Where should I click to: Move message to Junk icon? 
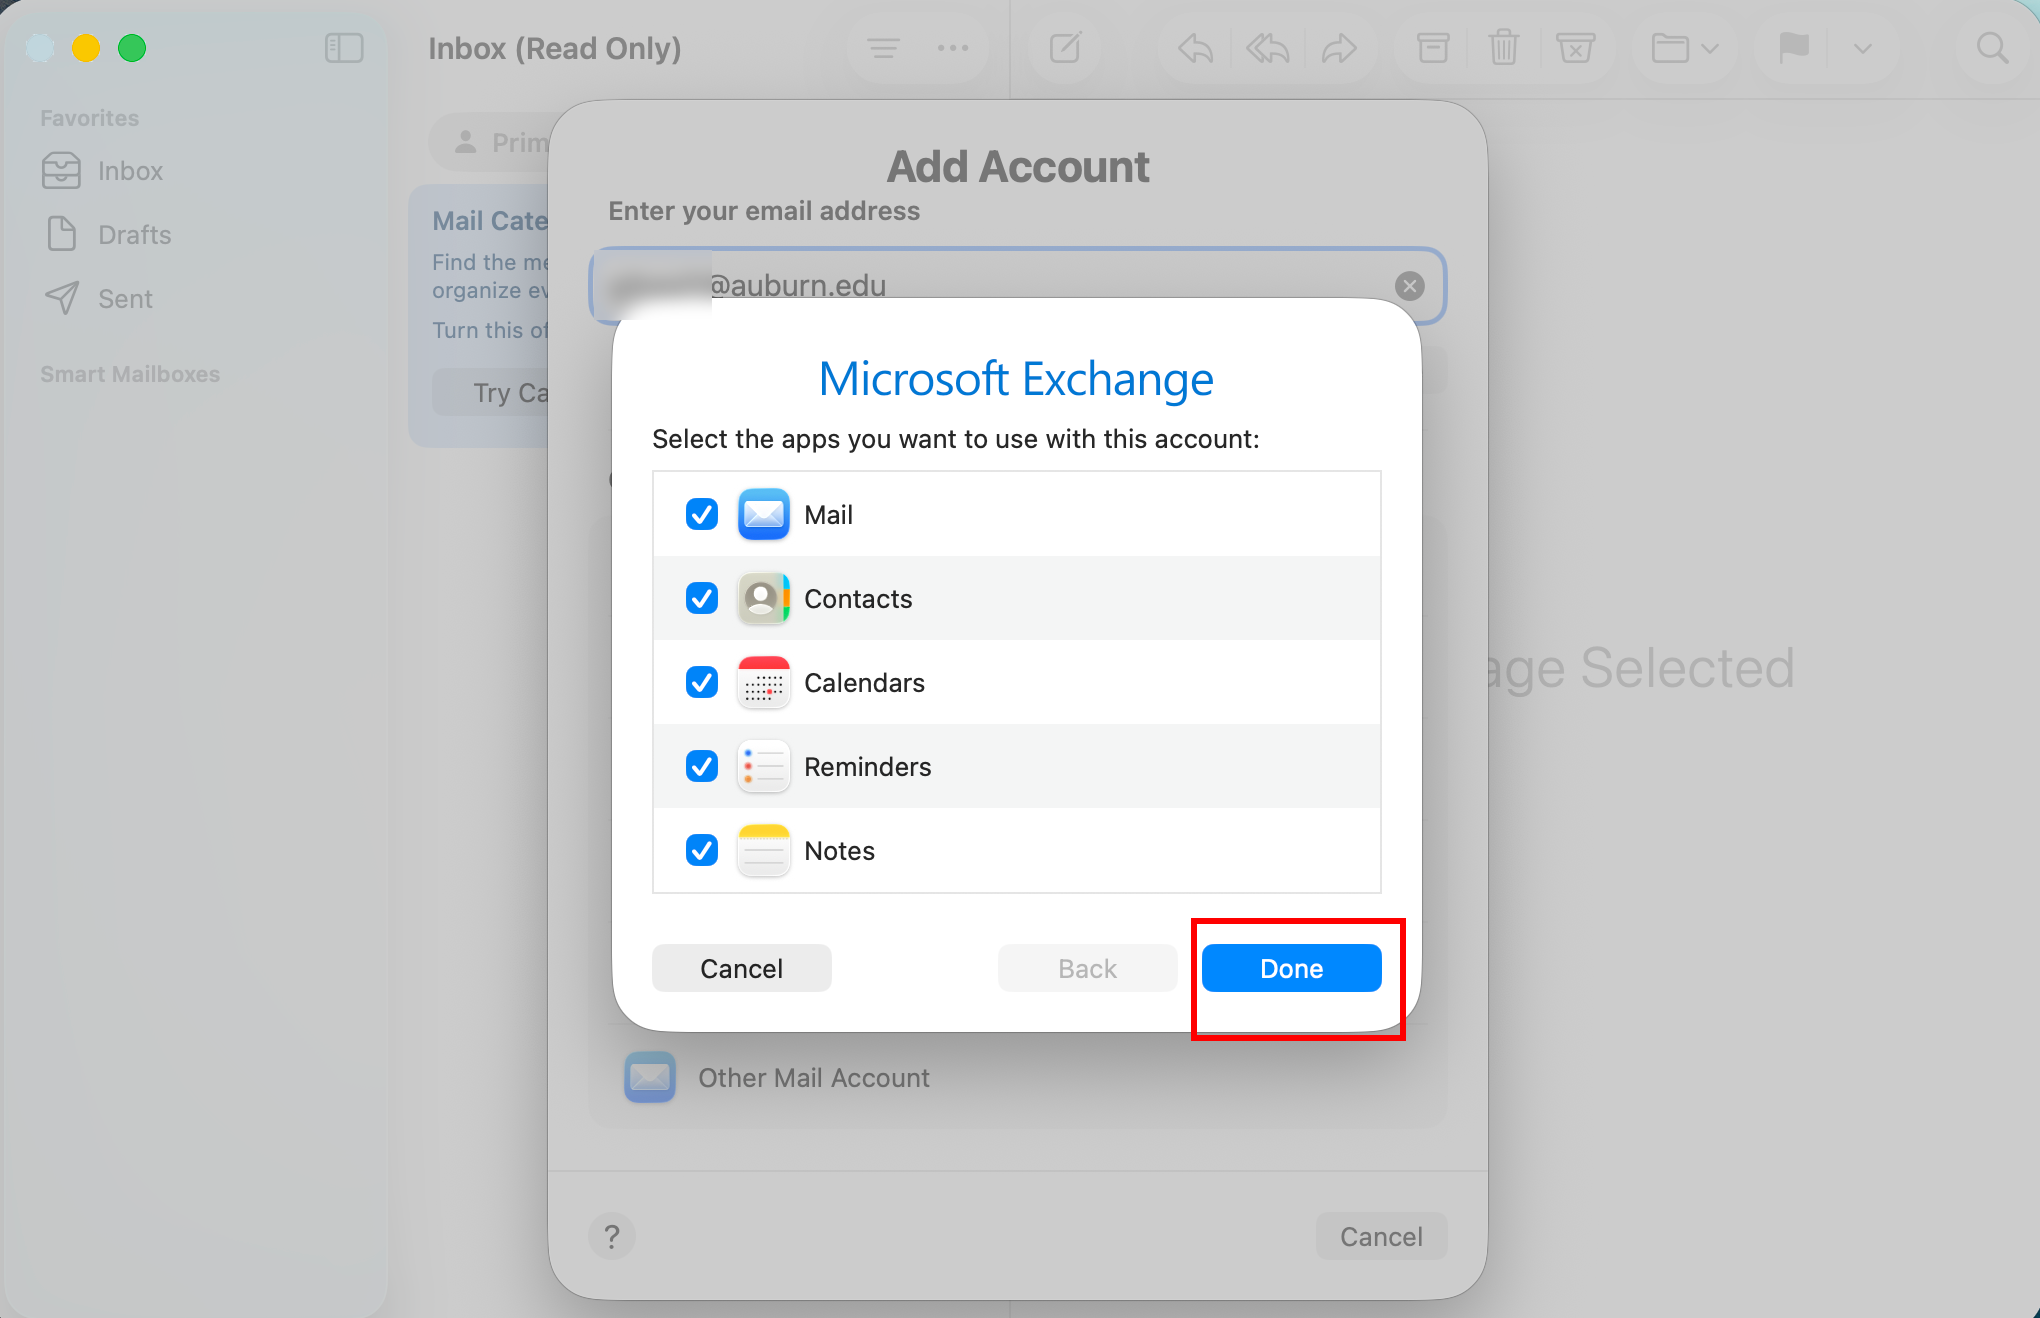(1575, 48)
